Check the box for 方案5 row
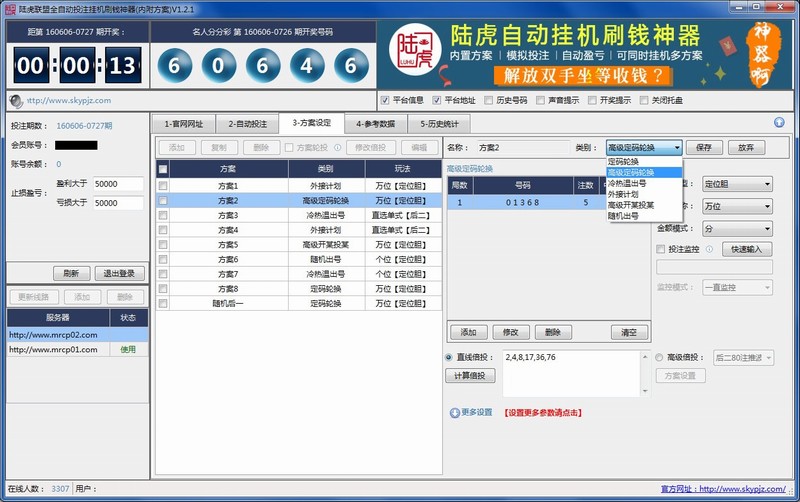Viewport: 800px width, 502px height. click(163, 244)
